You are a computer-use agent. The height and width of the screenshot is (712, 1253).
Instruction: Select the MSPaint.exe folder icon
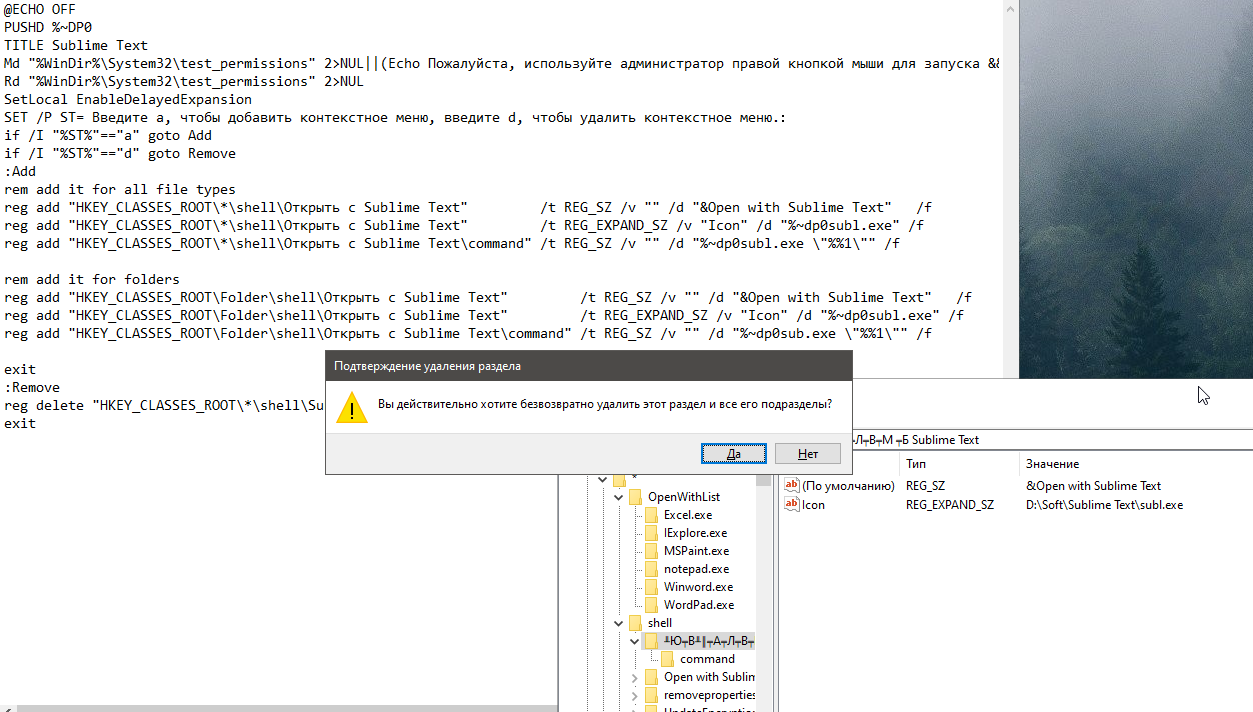653,551
